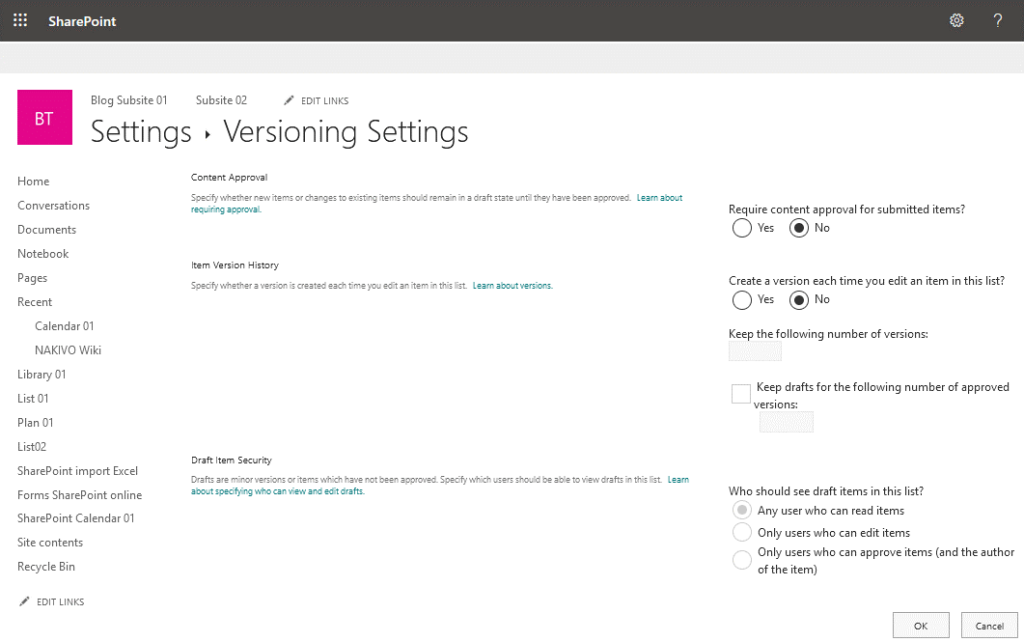Image resolution: width=1024 pixels, height=642 pixels.
Task: Open the SharePoint settings gear
Action: [957, 20]
